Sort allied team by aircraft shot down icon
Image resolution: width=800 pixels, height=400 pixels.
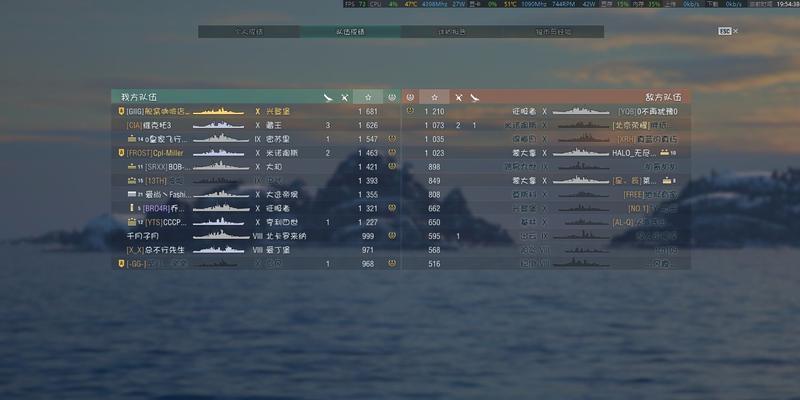(x=328, y=97)
